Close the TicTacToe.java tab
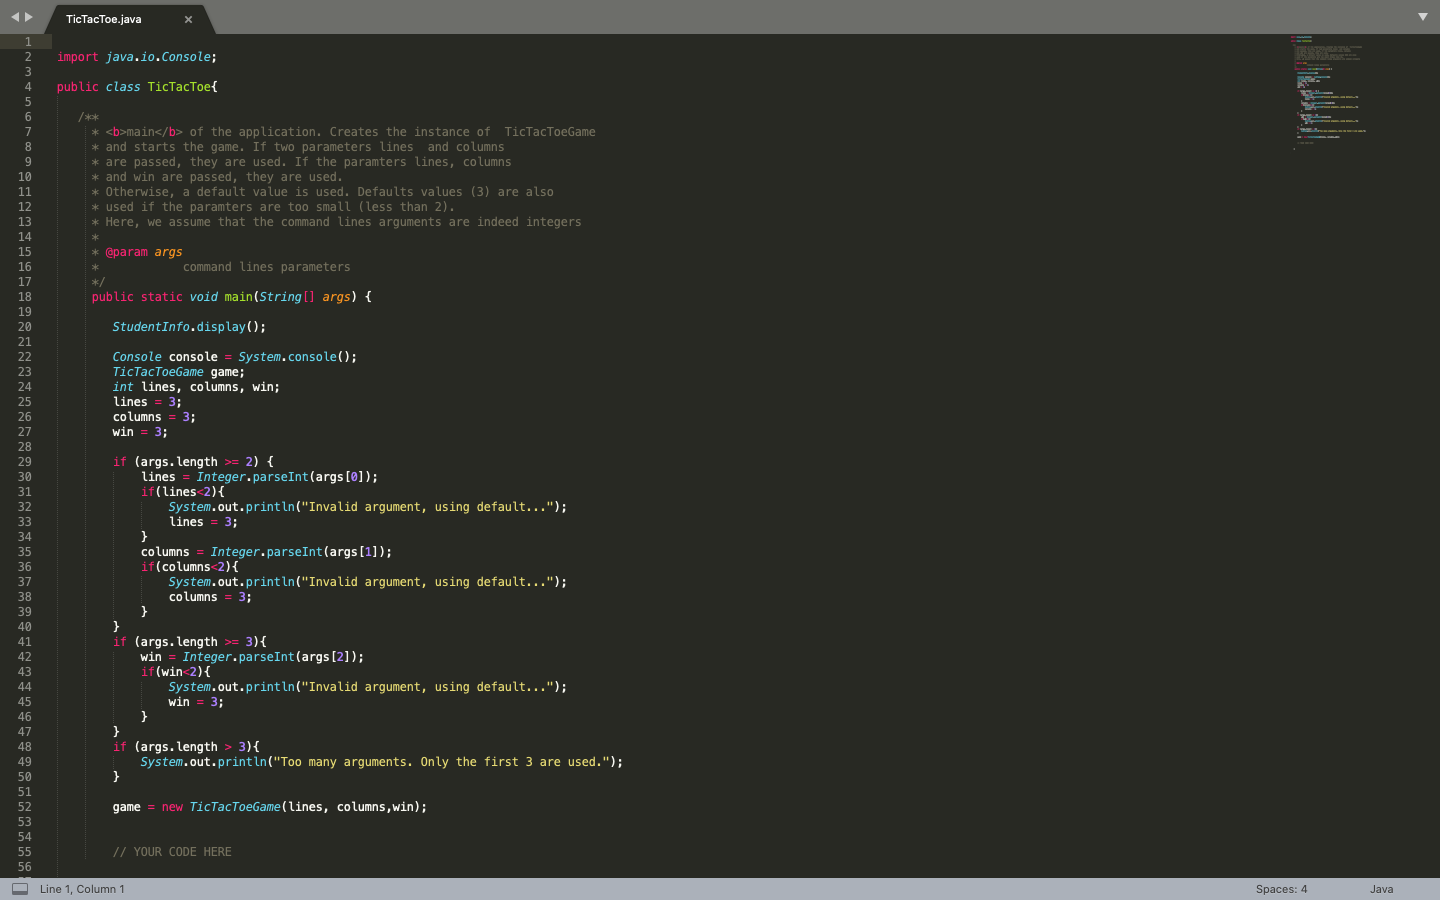Screen dimensions: 1440x900 [x=188, y=19]
